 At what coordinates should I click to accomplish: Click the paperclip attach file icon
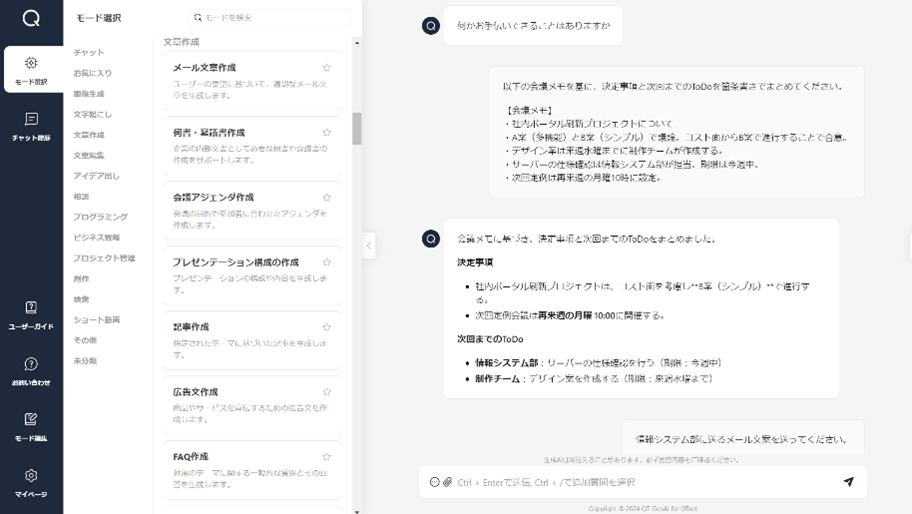click(448, 482)
